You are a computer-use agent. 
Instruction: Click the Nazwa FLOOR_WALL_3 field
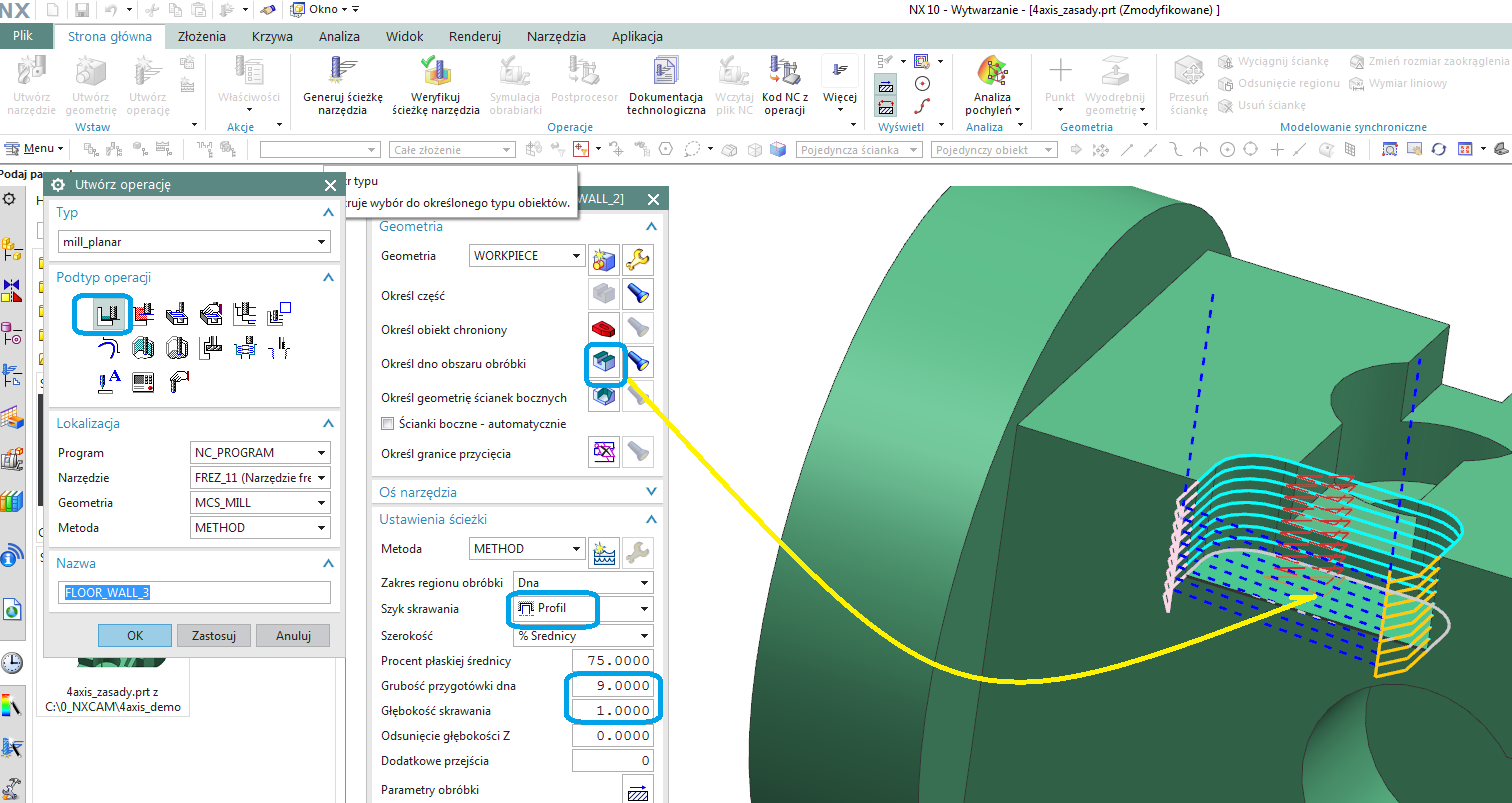pos(194,592)
